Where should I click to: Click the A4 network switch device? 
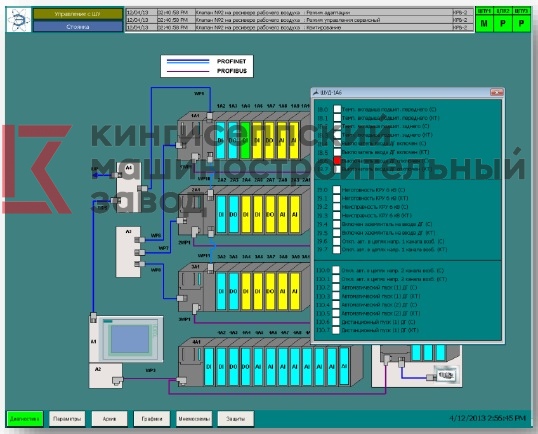128,187
